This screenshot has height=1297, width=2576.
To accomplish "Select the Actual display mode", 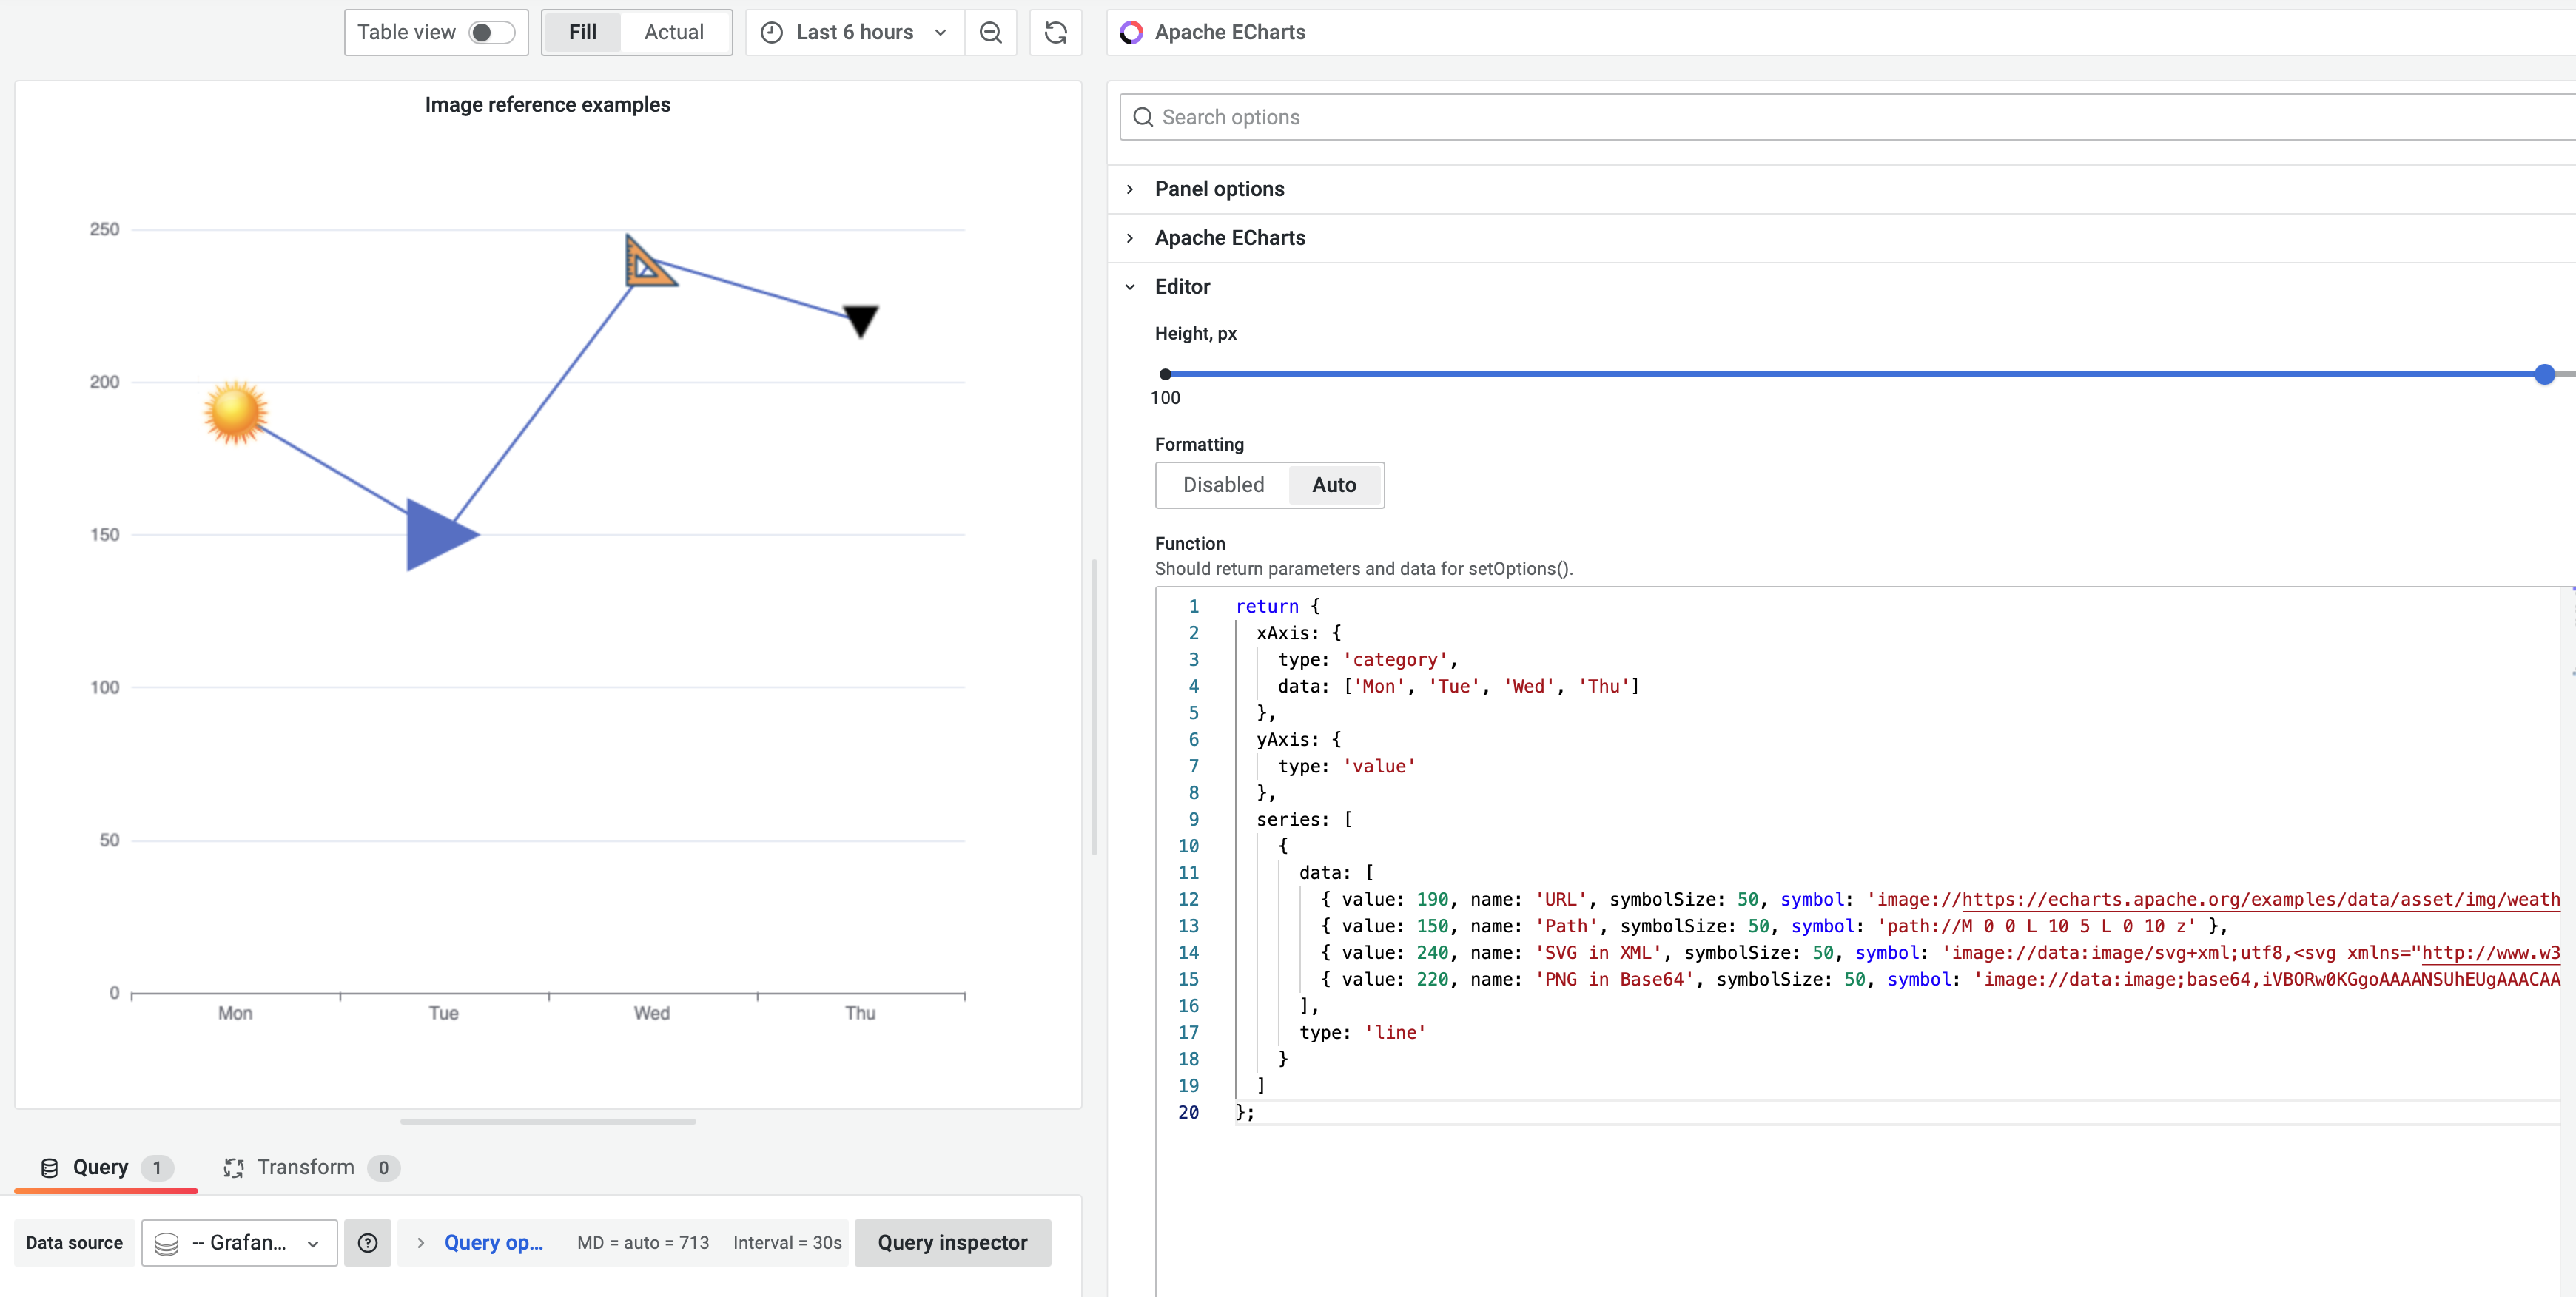I will 674,32.
